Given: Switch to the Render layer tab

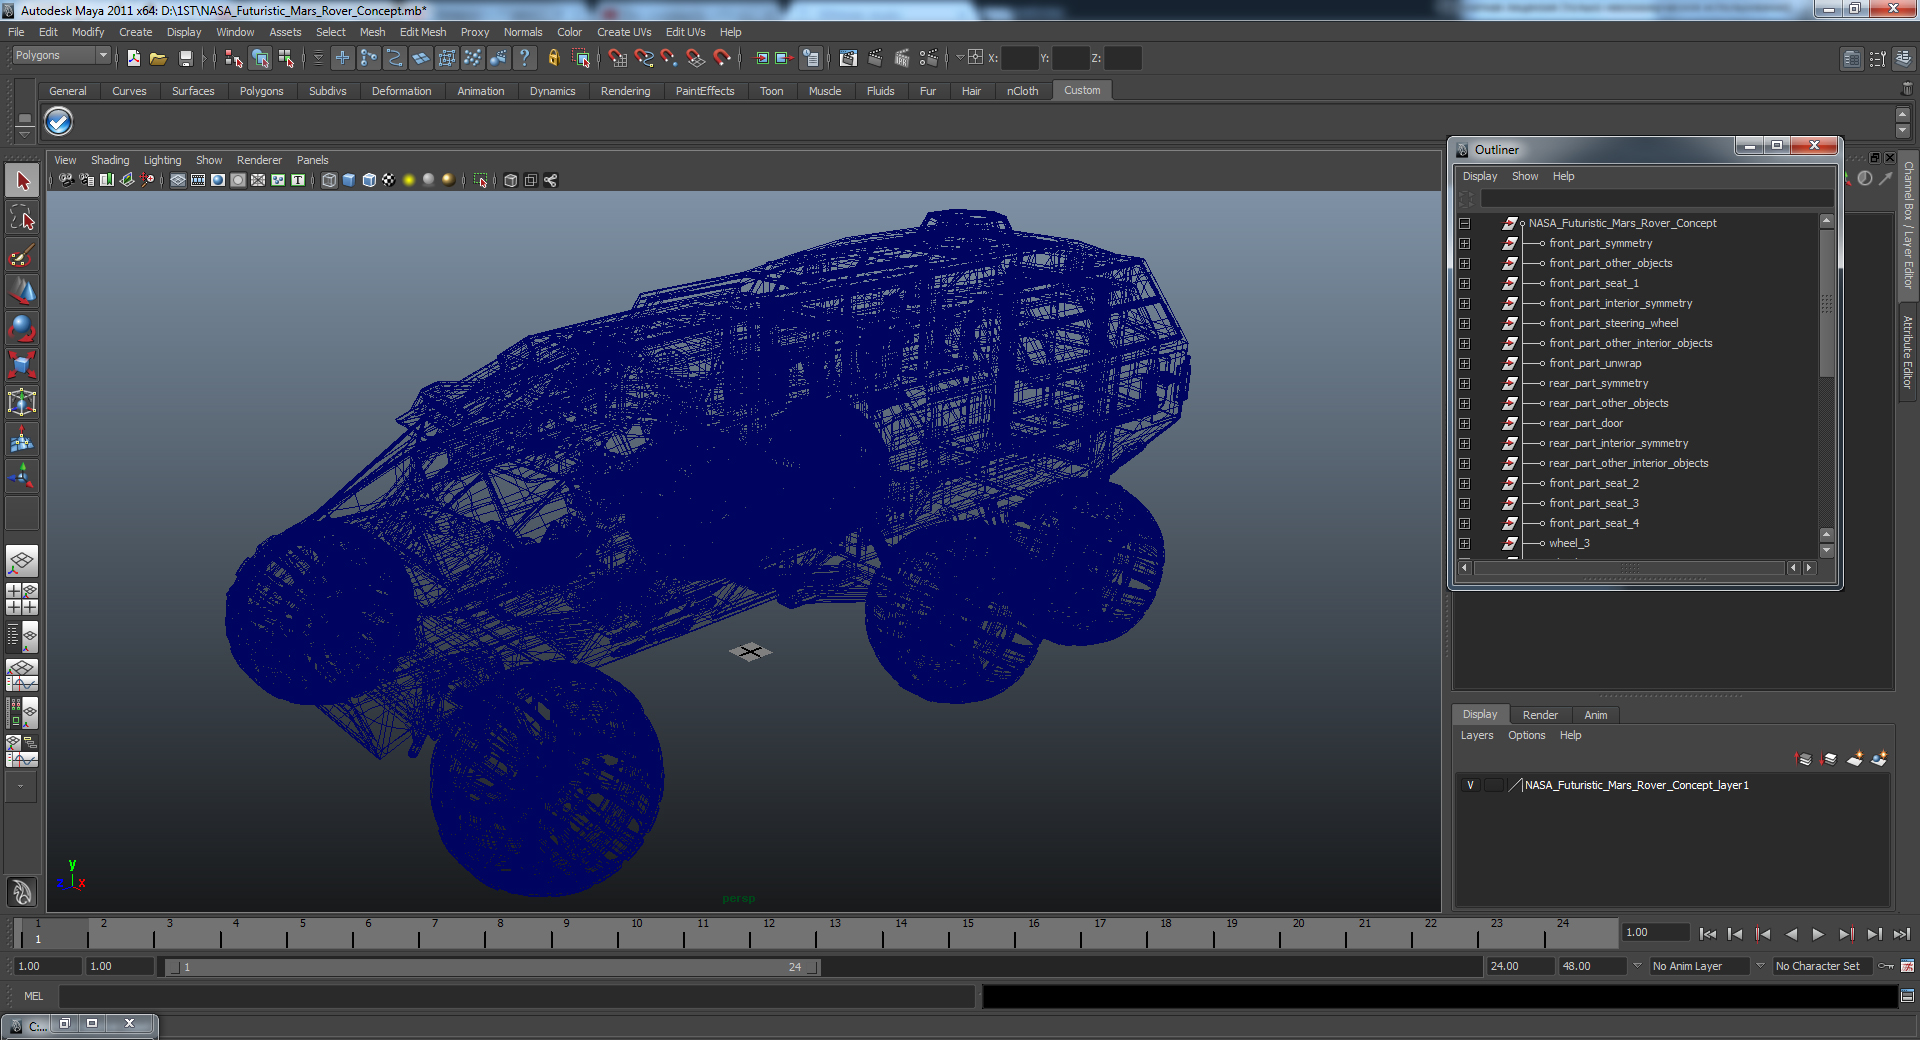Looking at the screenshot, I should pos(1540,715).
